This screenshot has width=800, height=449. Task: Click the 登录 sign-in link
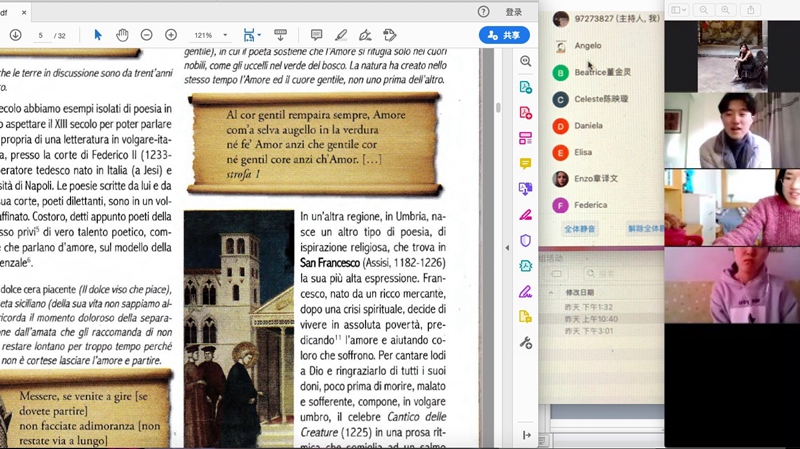click(x=513, y=12)
